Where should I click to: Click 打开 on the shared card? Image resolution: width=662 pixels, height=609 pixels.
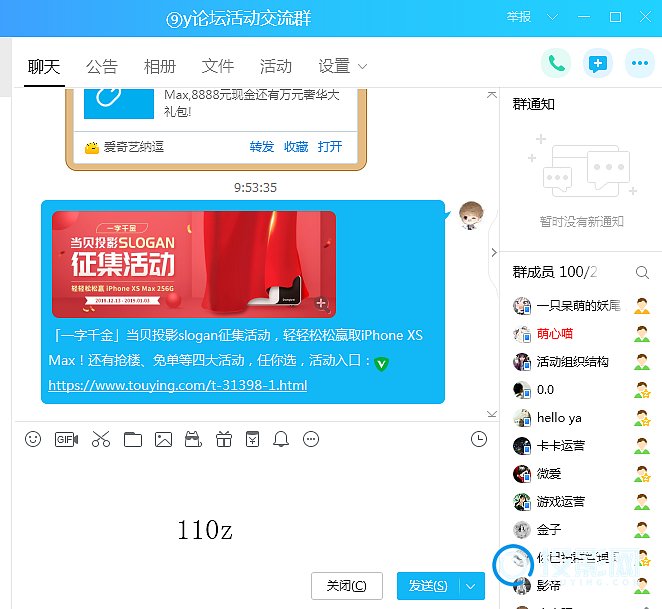coord(330,147)
